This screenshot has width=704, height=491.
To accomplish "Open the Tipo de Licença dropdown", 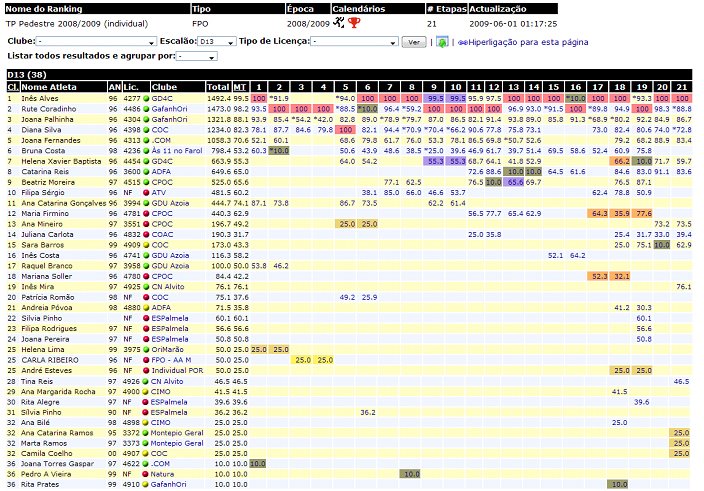I will pyautogui.click(x=354, y=41).
